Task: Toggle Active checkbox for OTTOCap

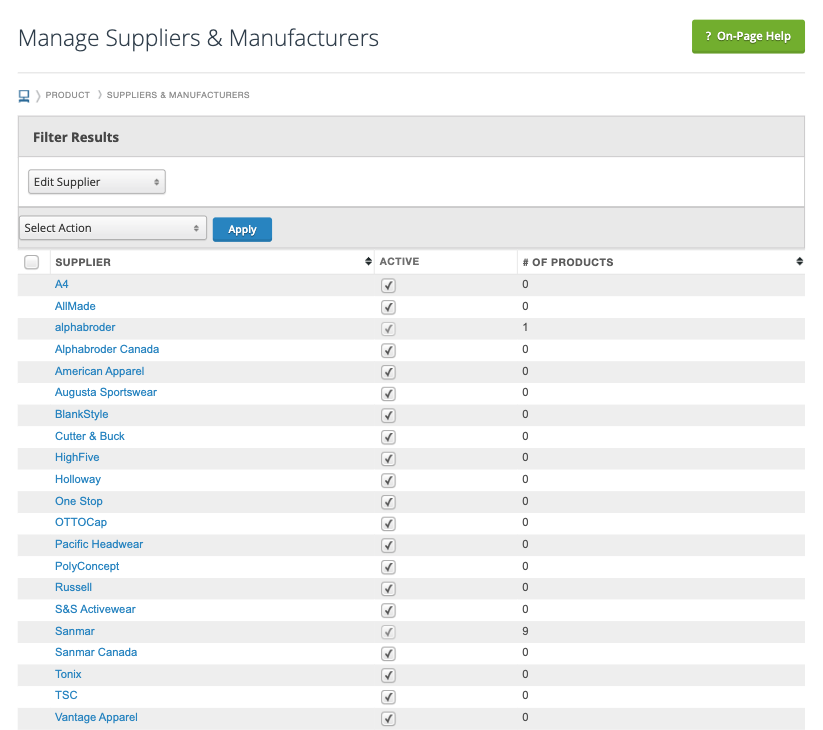Action: coord(388,524)
